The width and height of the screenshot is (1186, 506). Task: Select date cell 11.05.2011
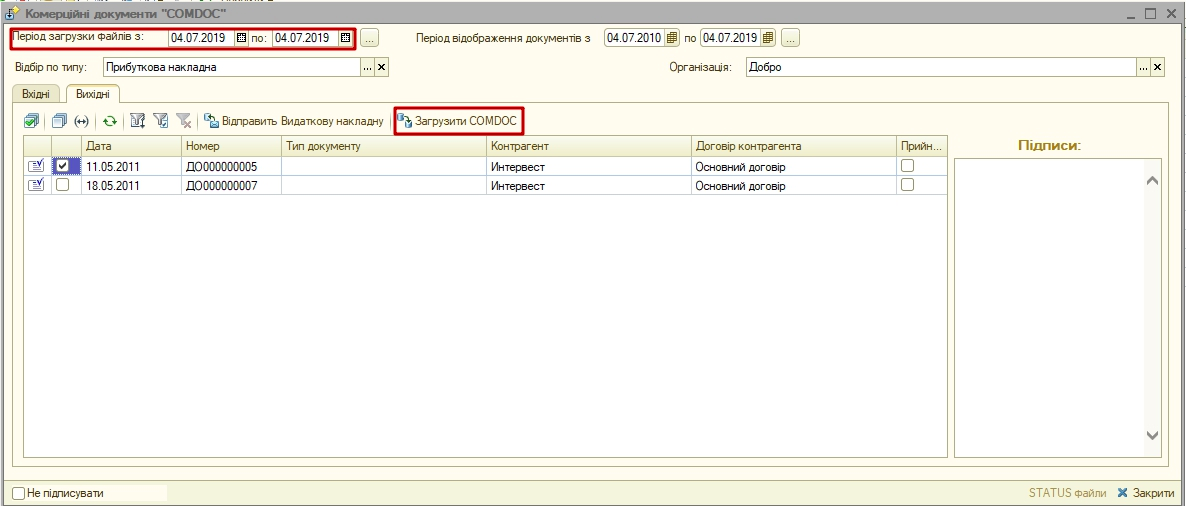[132, 166]
